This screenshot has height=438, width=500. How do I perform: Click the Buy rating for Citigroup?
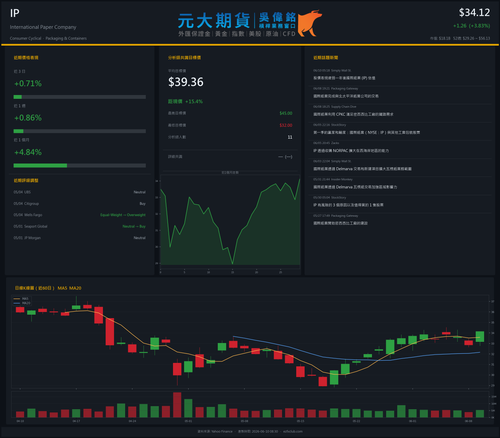[x=142, y=203]
